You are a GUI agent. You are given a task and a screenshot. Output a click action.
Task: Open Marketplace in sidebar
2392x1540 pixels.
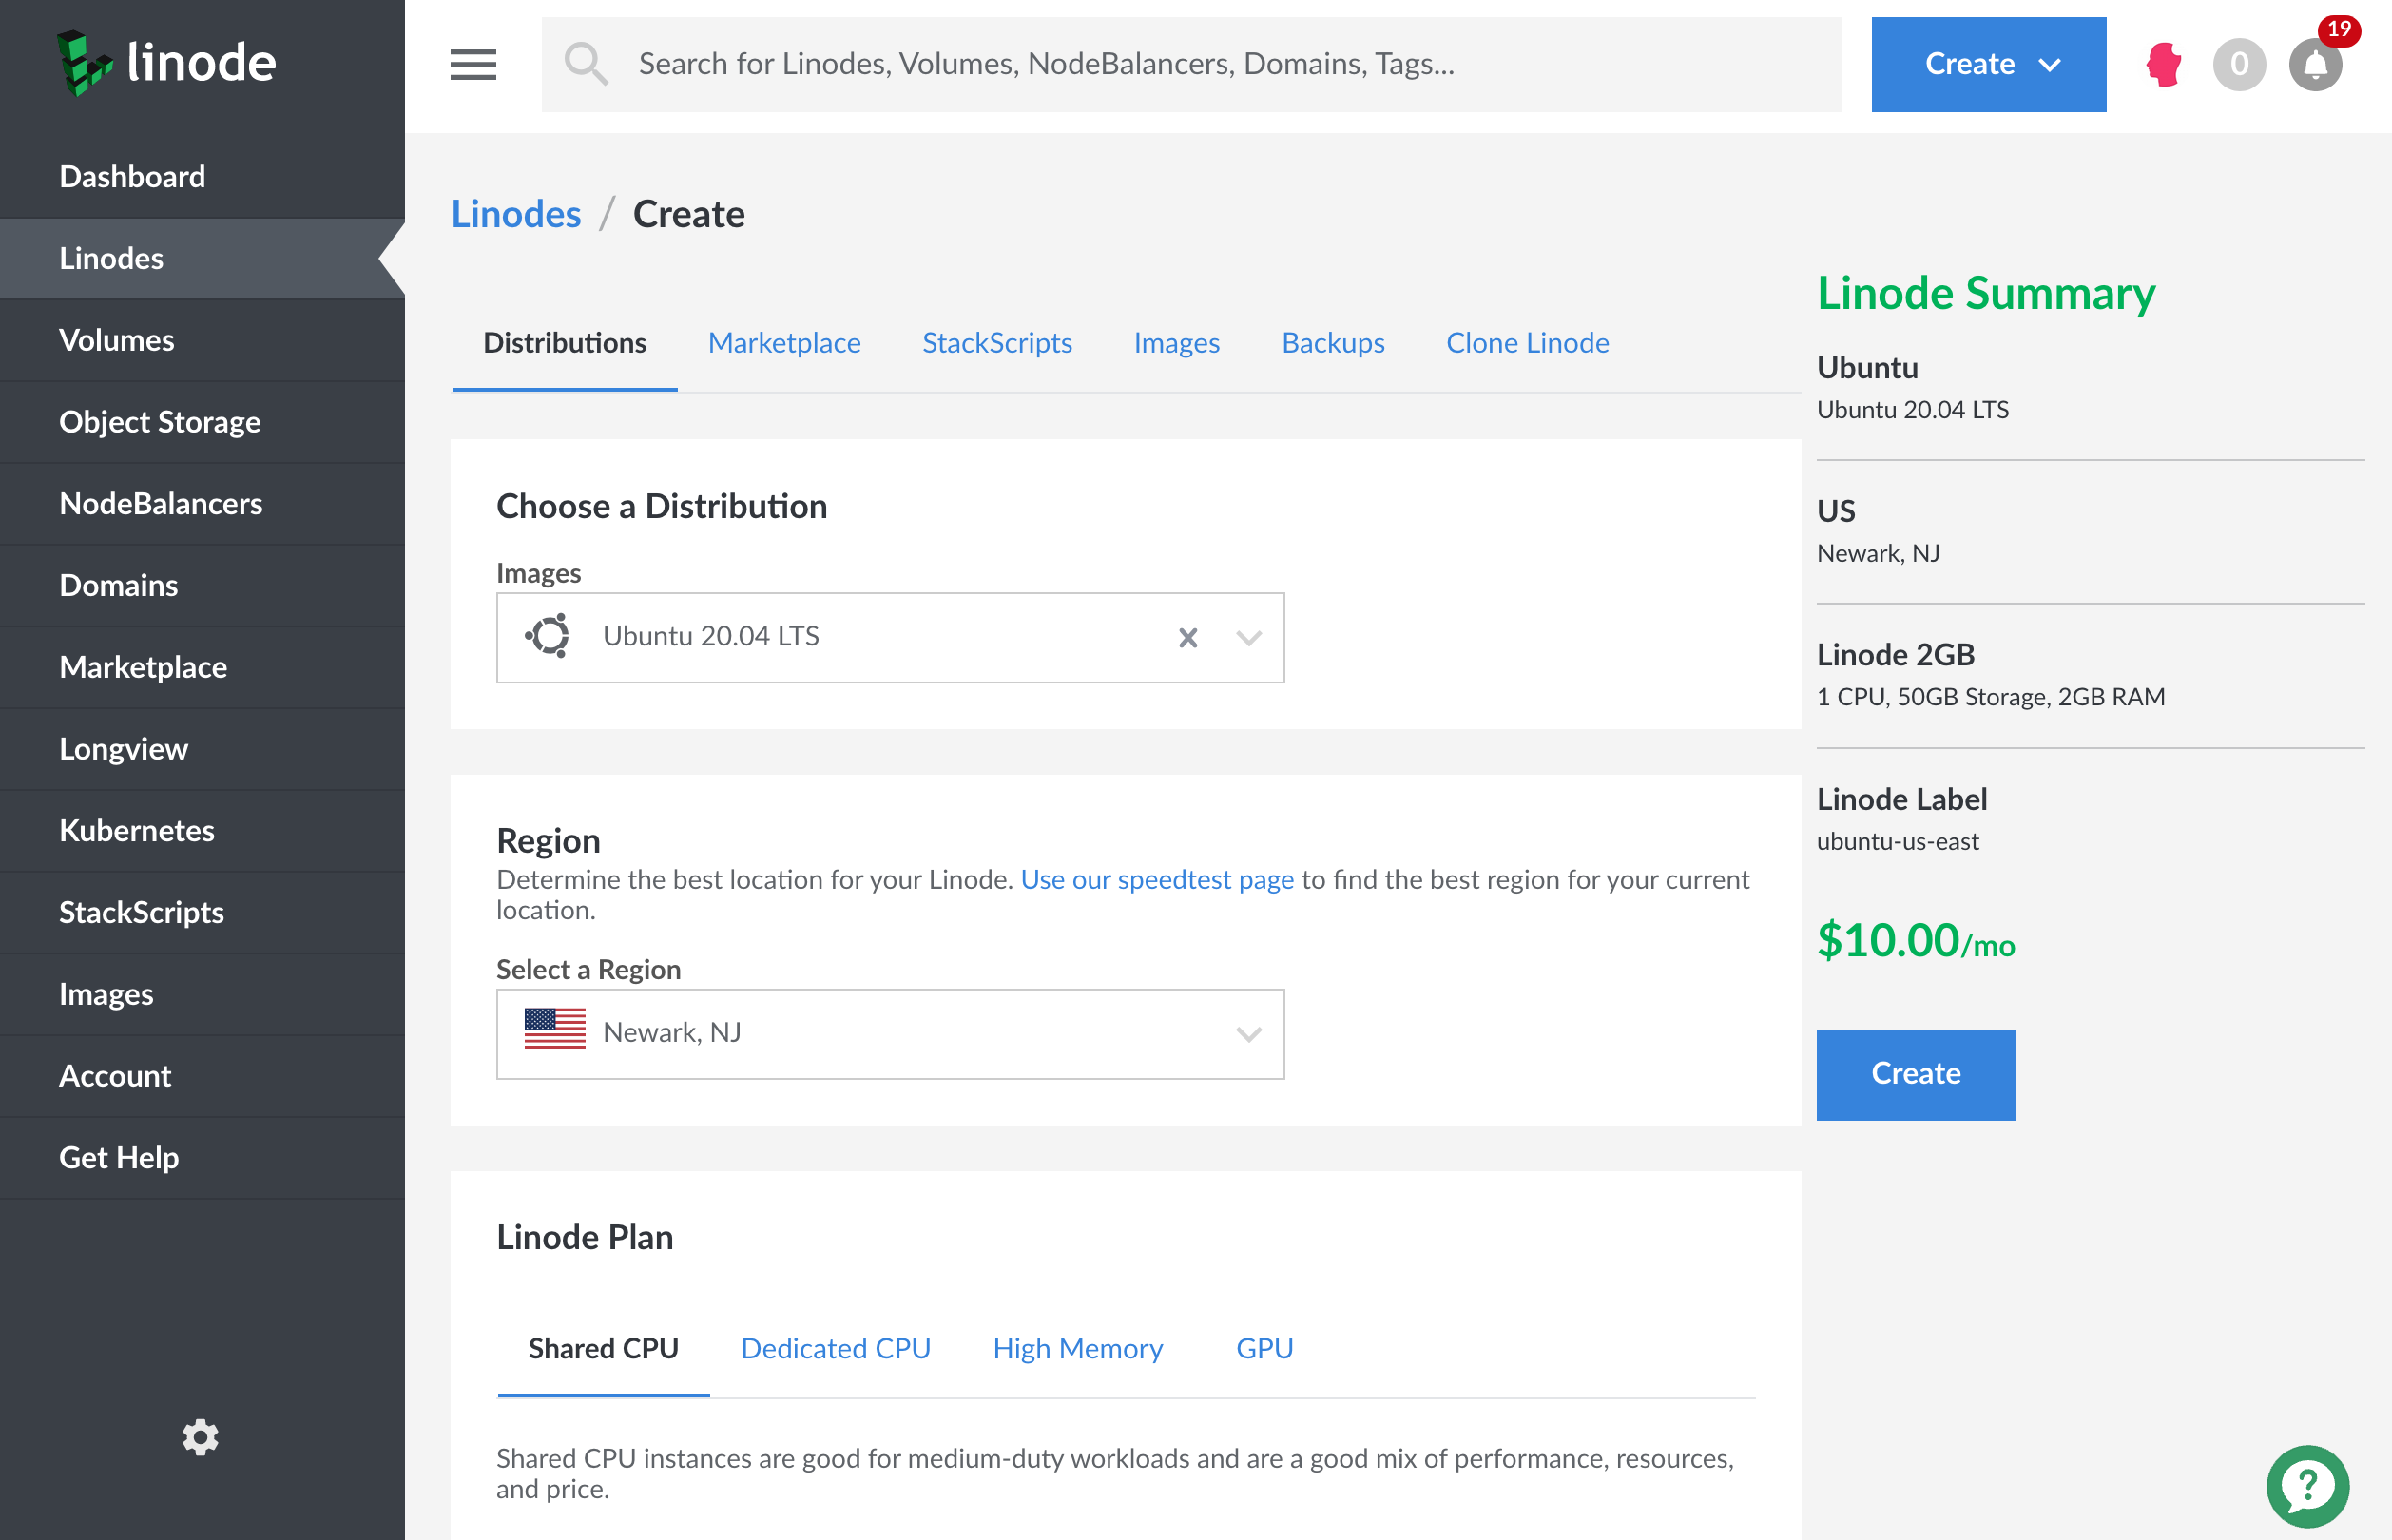[202, 667]
